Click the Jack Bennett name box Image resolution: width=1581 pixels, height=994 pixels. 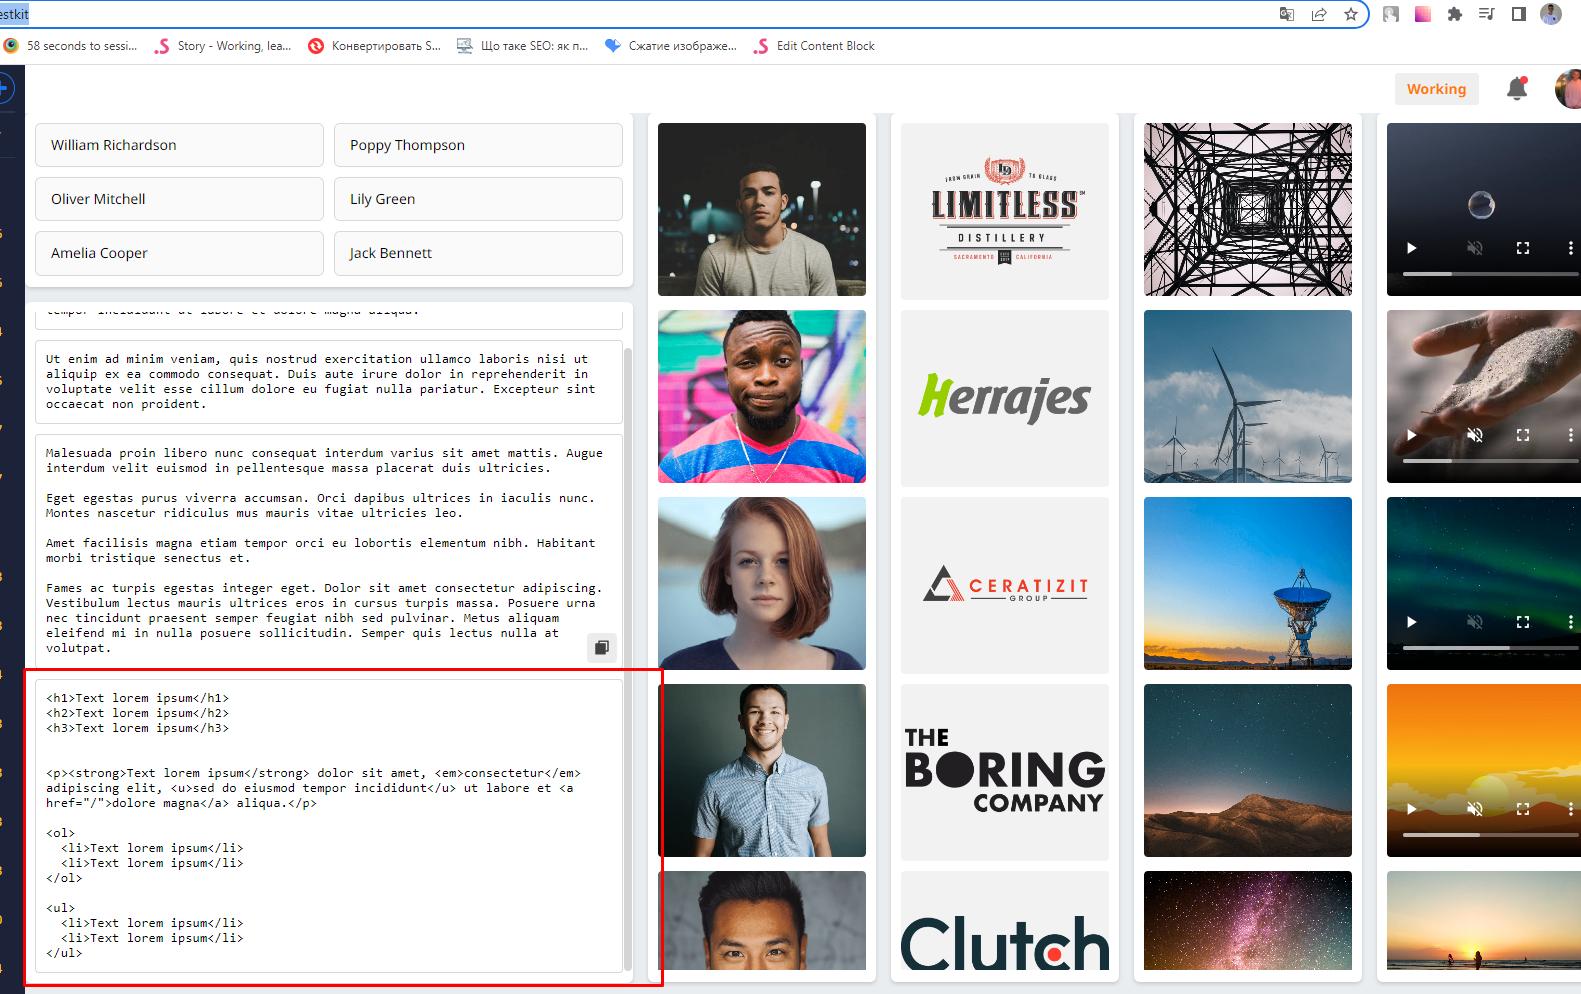coord(478,253)
